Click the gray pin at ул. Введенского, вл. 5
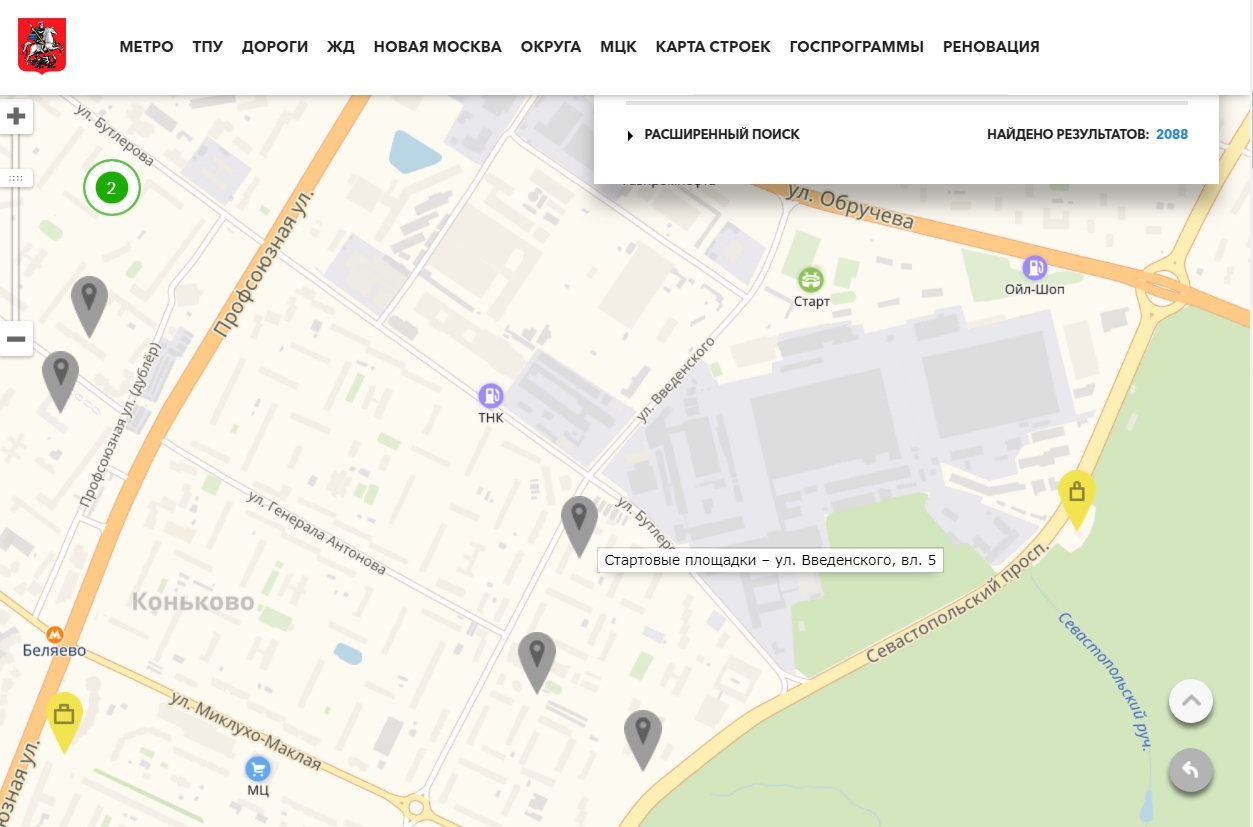 tap(579, 526)
